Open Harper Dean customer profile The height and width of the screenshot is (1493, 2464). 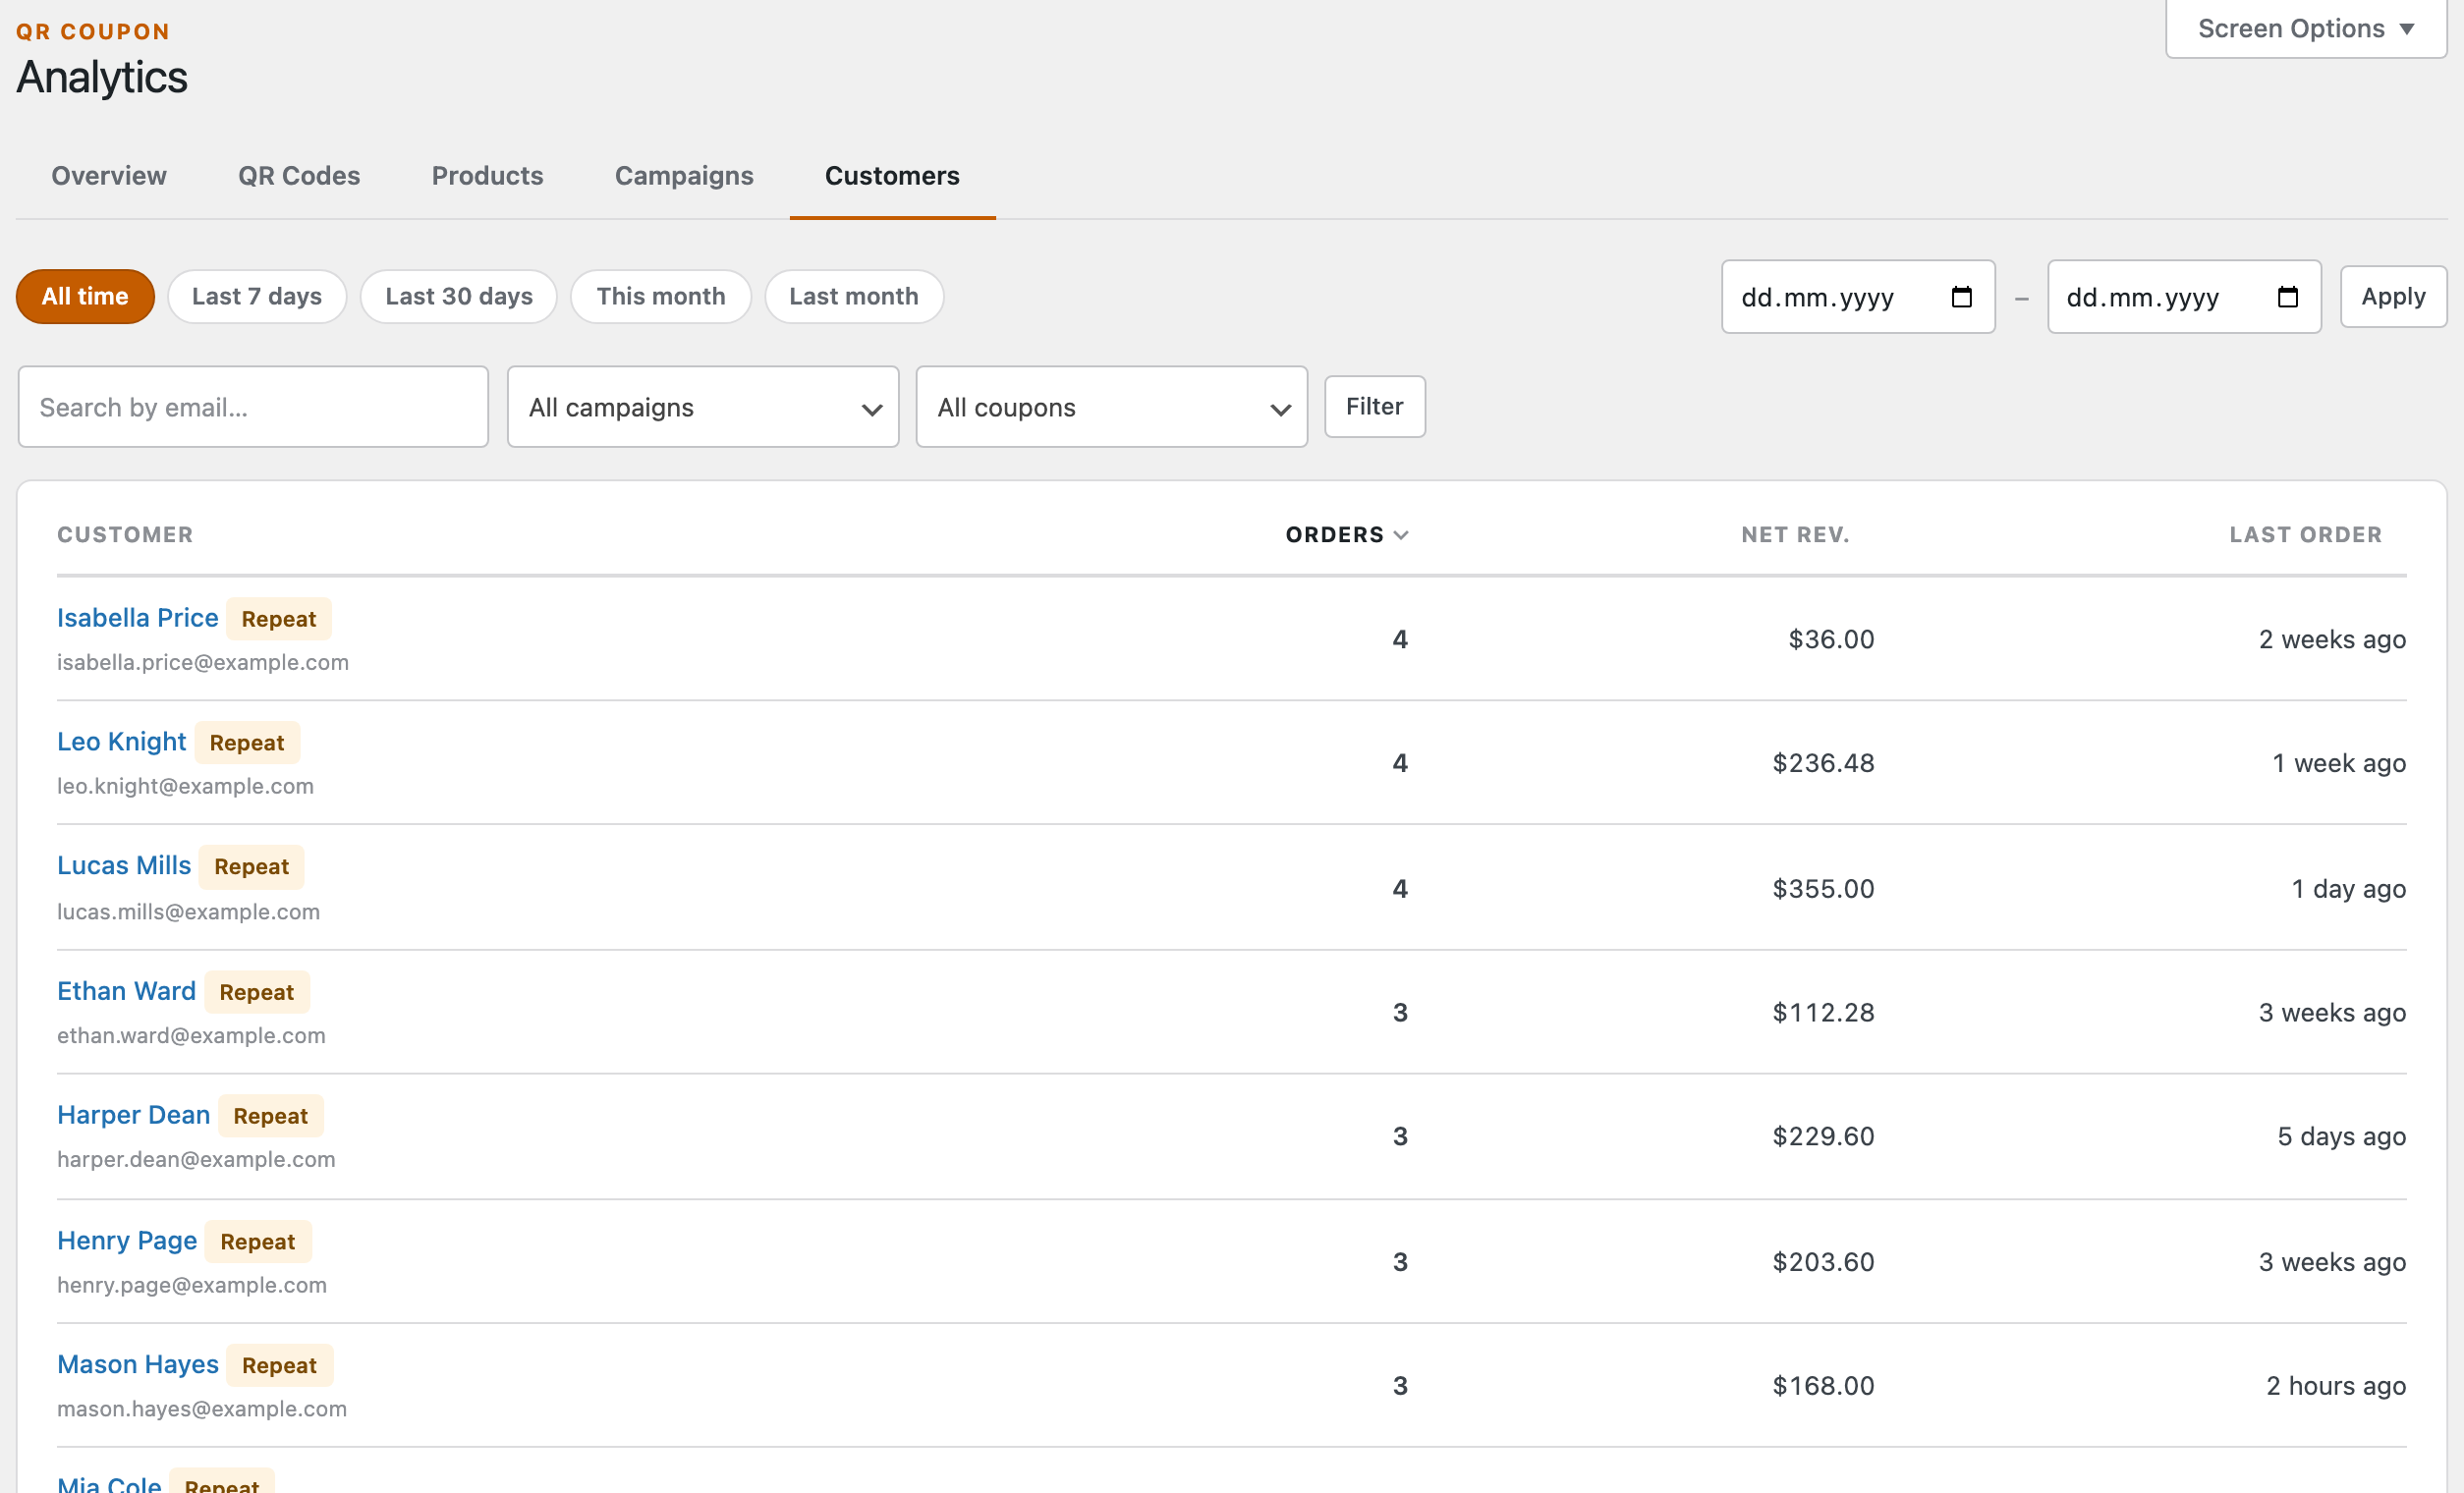coord(134,1116)
